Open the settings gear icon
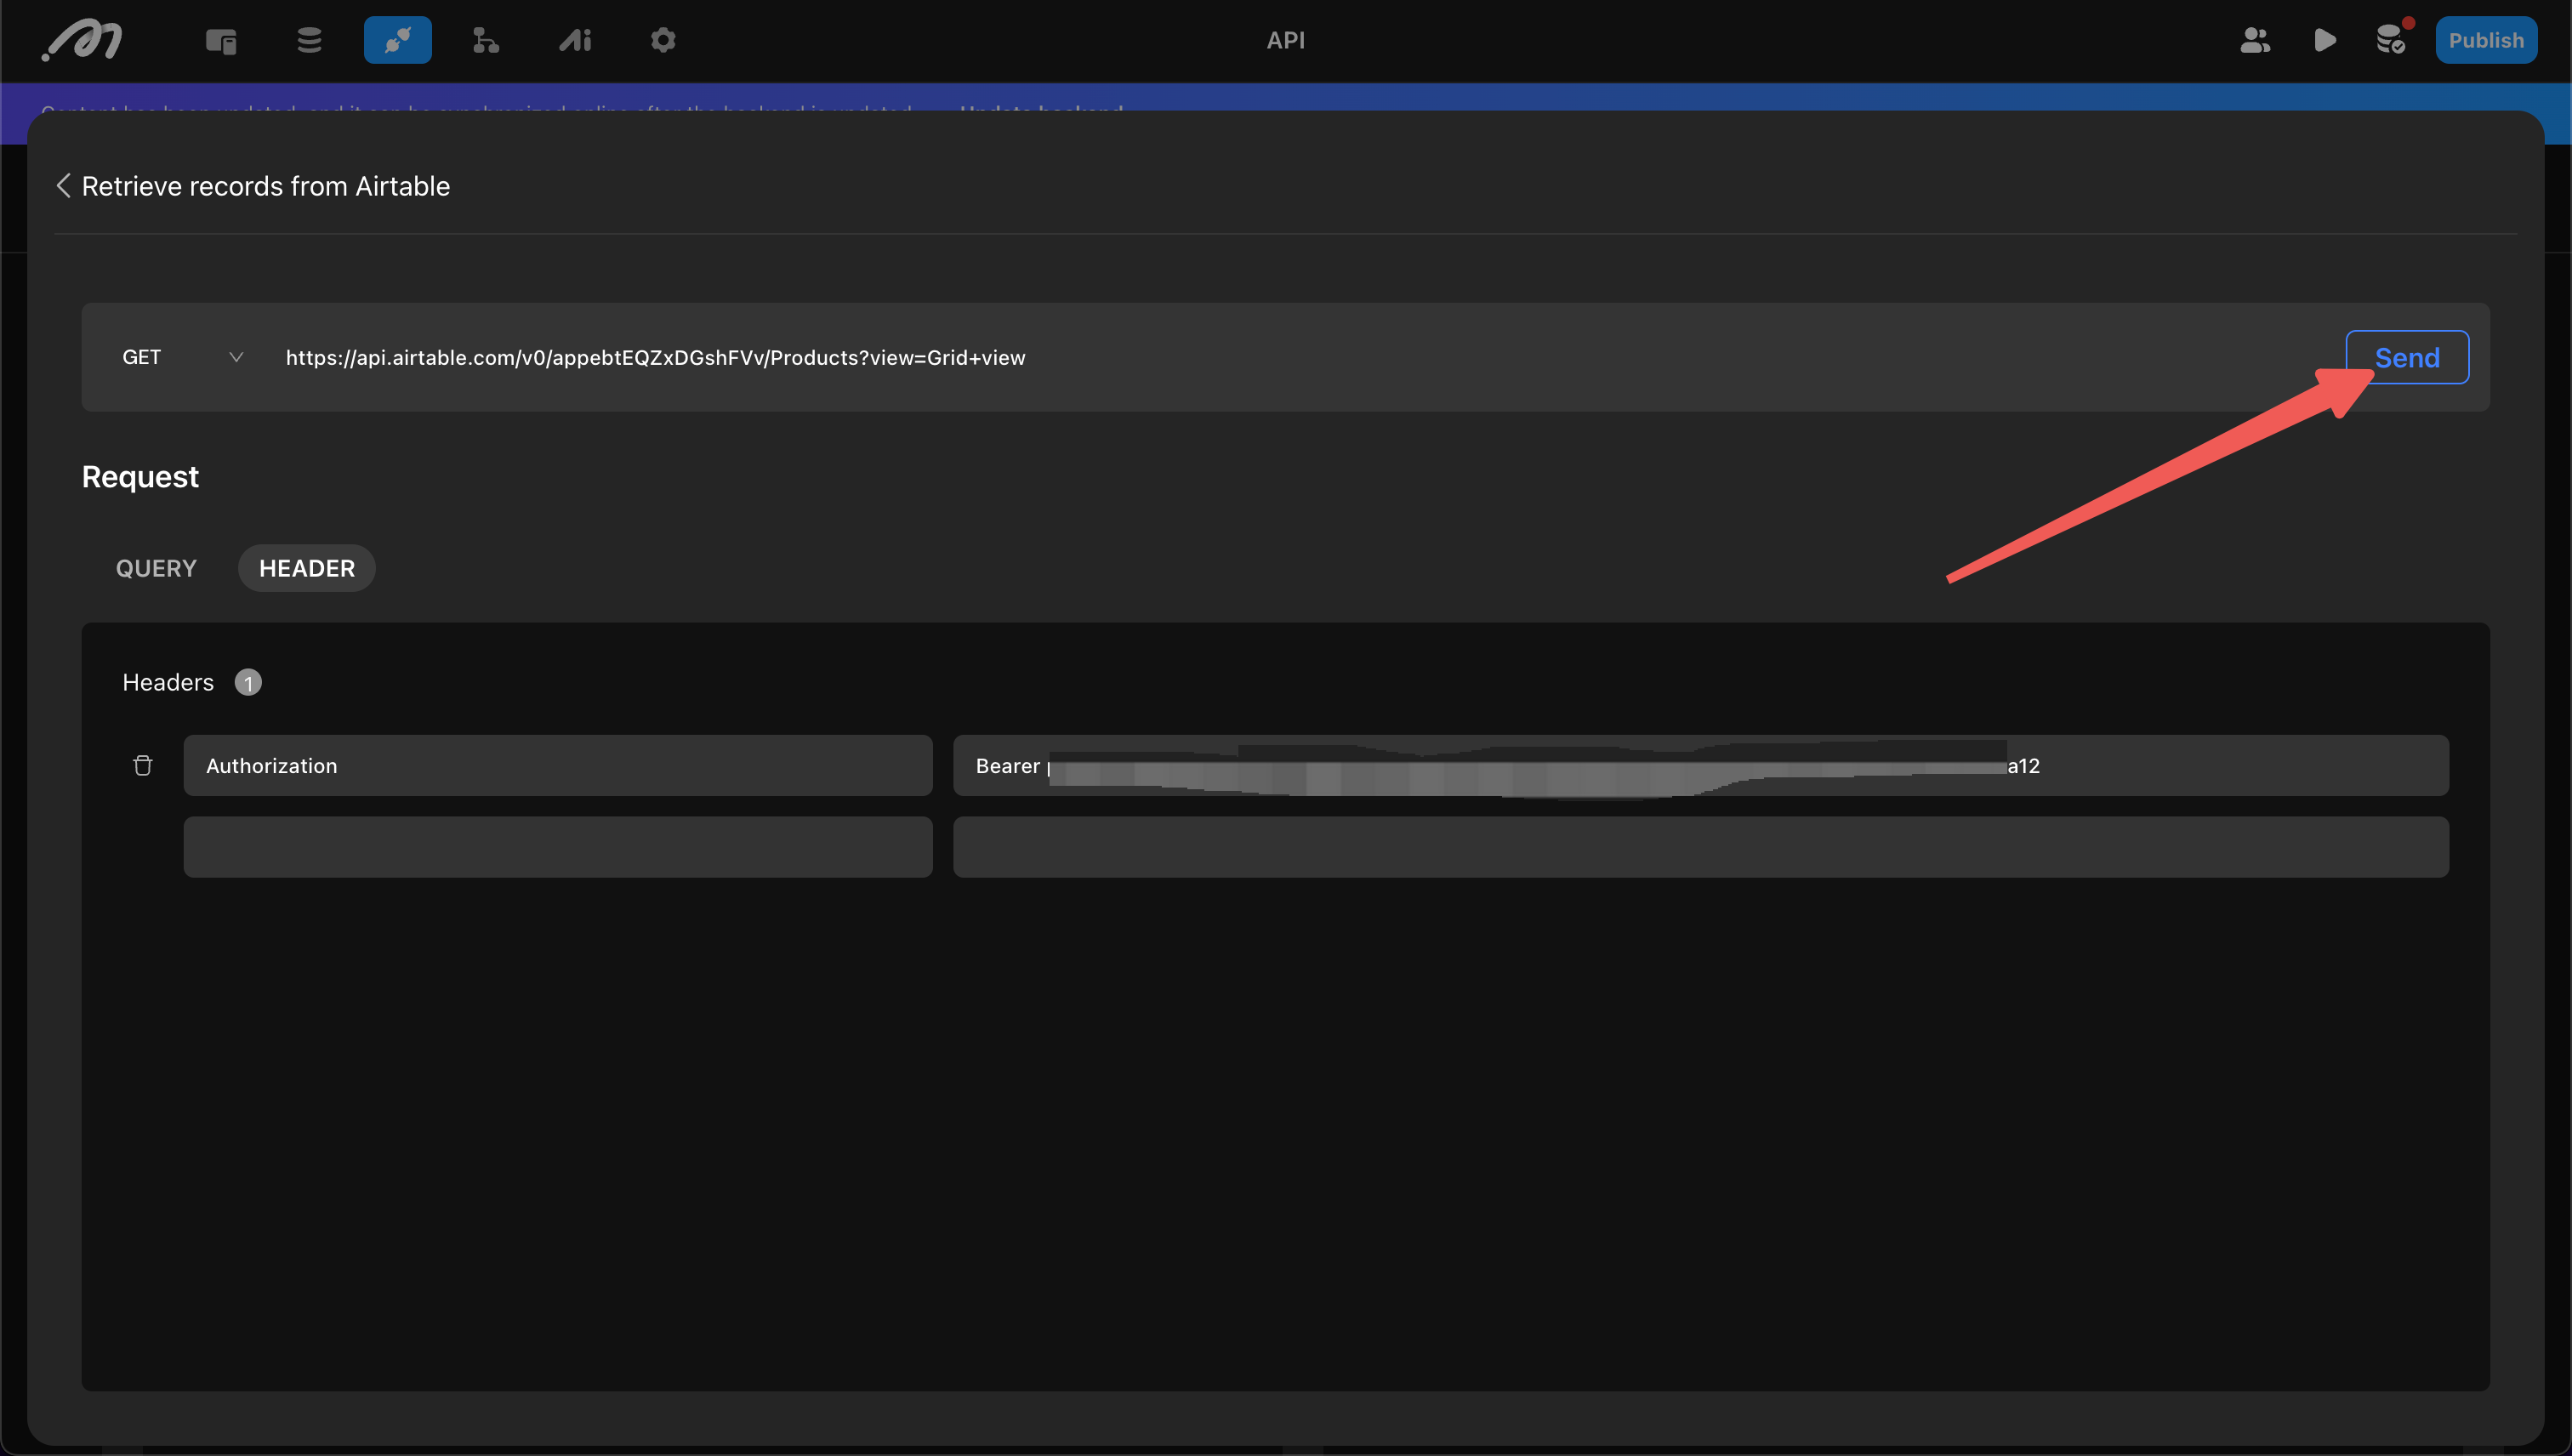Image resolution: width=2572 pixels, height=1456 pixels. point(663,40)
